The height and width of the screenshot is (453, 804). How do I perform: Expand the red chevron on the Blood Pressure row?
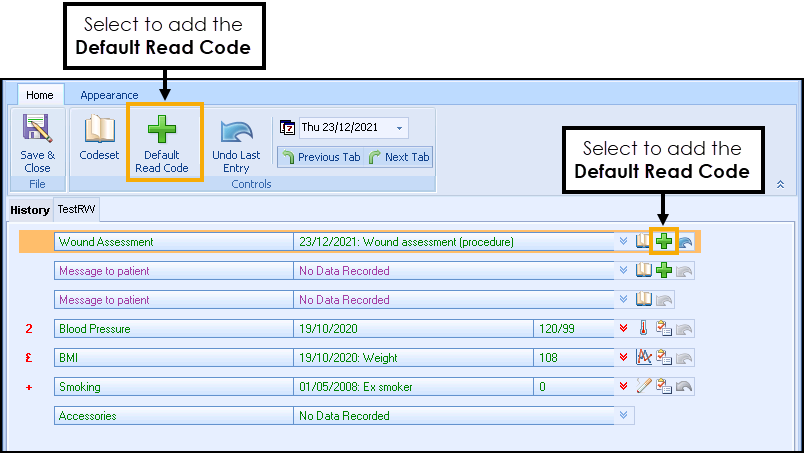tap(625, 328)
